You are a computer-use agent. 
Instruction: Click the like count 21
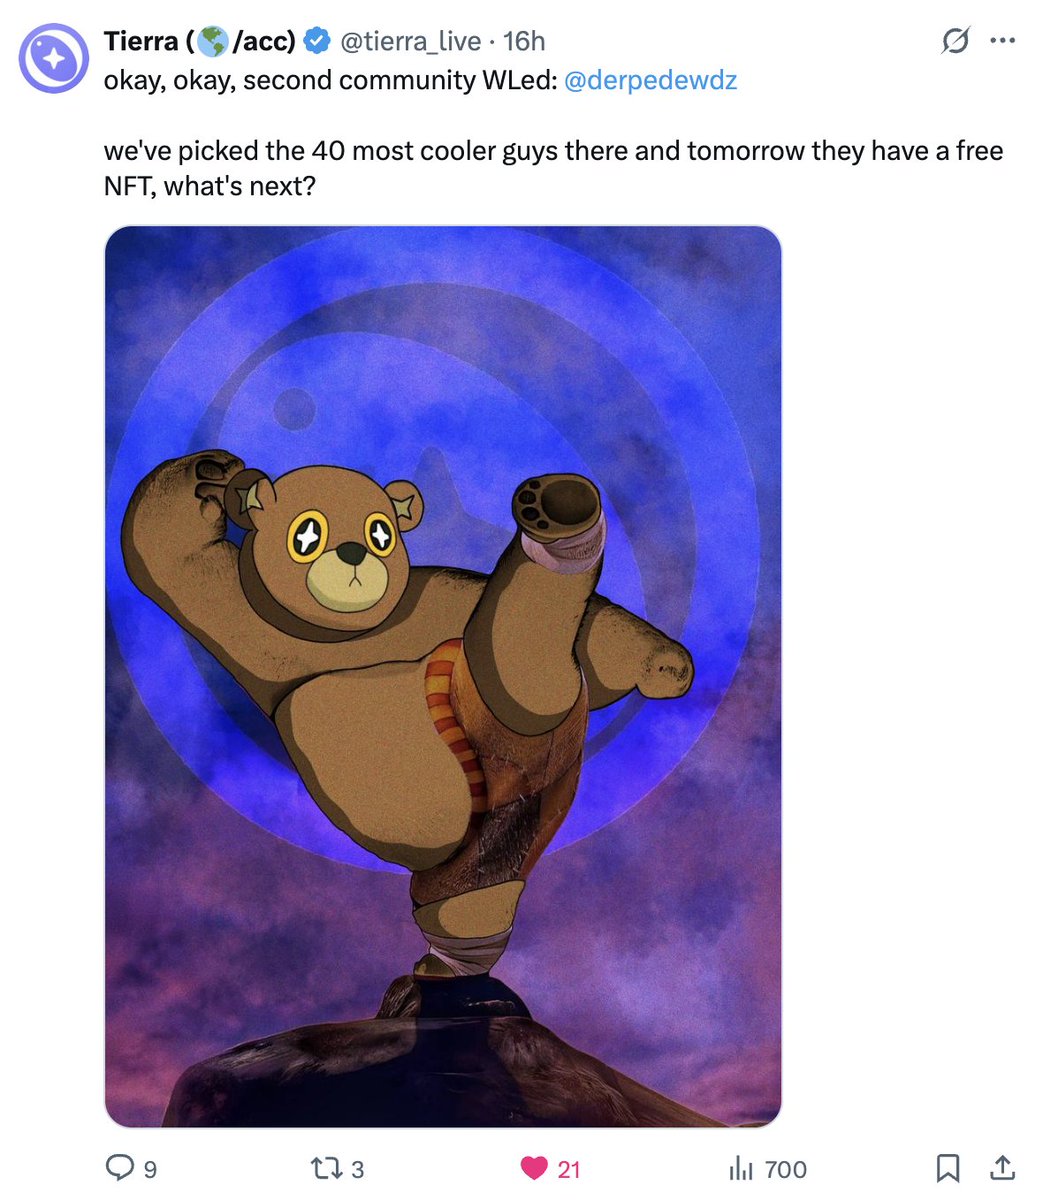tap(568, 1169)
